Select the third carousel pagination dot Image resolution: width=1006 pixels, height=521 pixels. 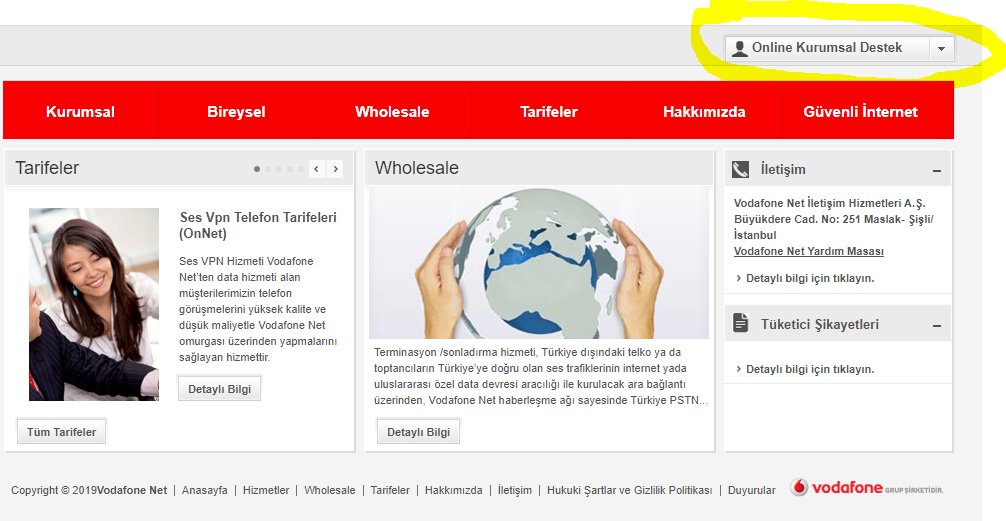pyautogui.click(x=278, y=169)
